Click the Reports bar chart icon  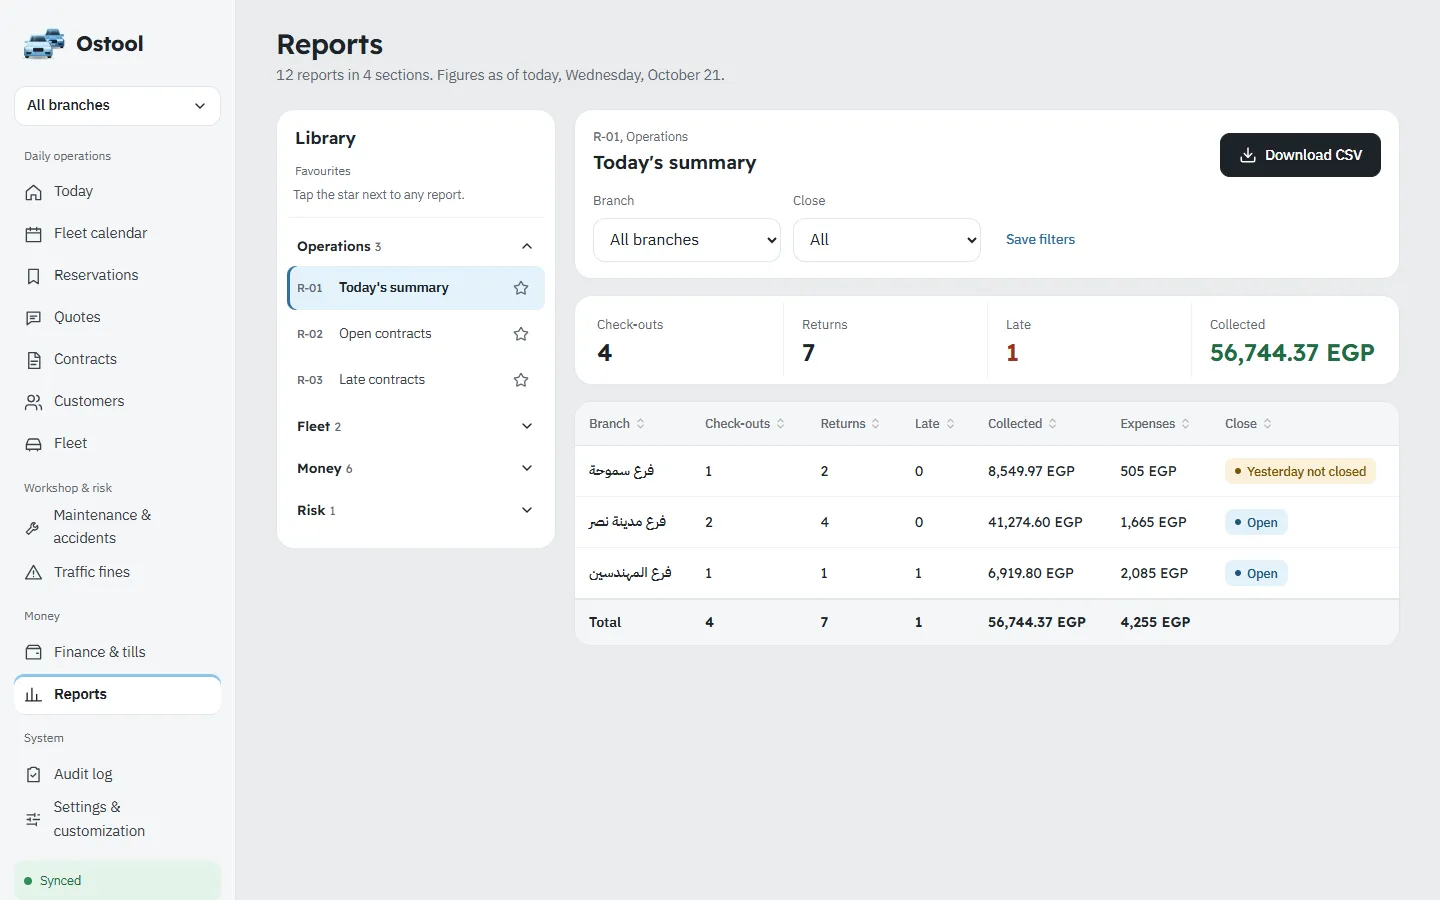click(34, 695)
